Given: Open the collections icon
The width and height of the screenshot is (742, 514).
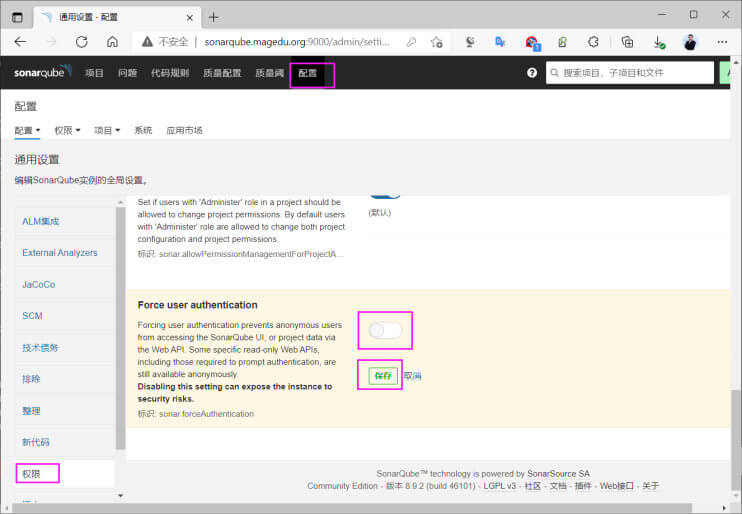Looking at the screenshot, I should [x=627, y=42].
